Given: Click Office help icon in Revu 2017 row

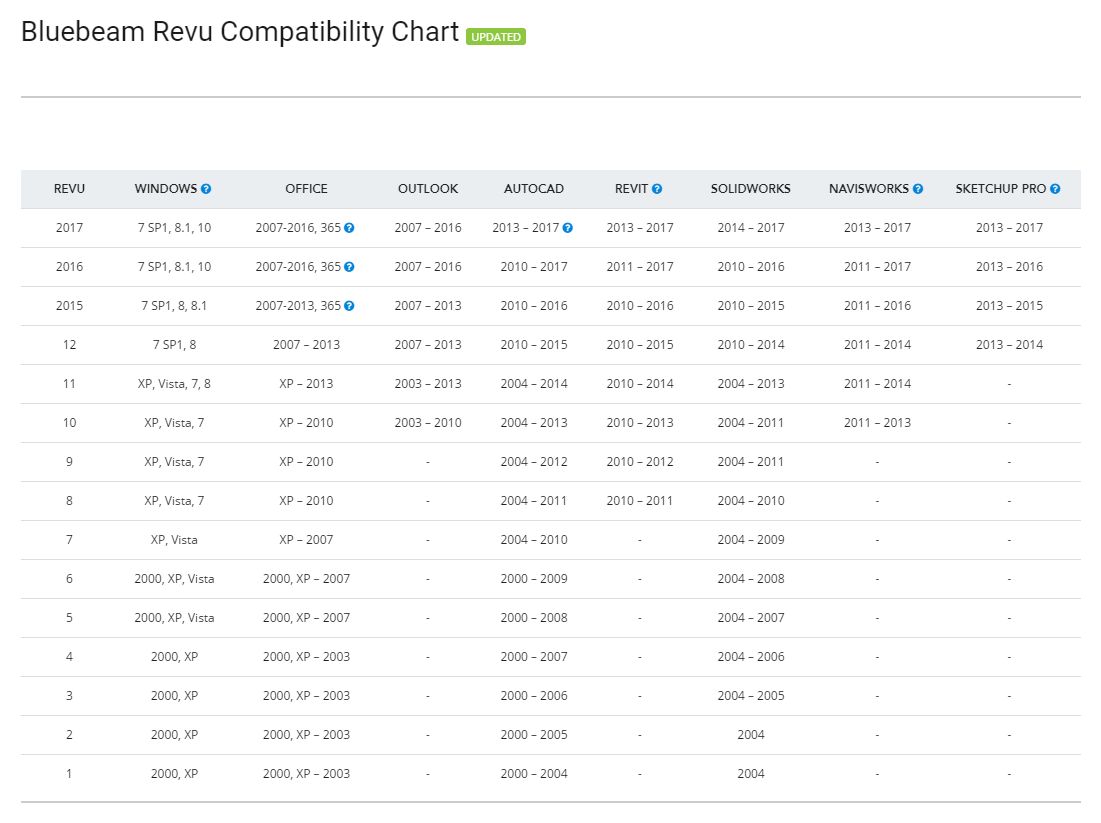Looking at the screenshot, I should 349,228.
